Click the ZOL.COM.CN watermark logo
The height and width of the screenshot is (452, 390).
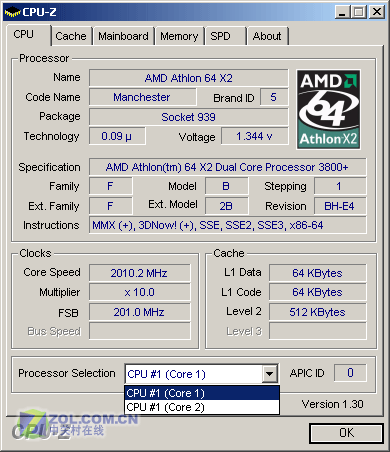[76, 424]
